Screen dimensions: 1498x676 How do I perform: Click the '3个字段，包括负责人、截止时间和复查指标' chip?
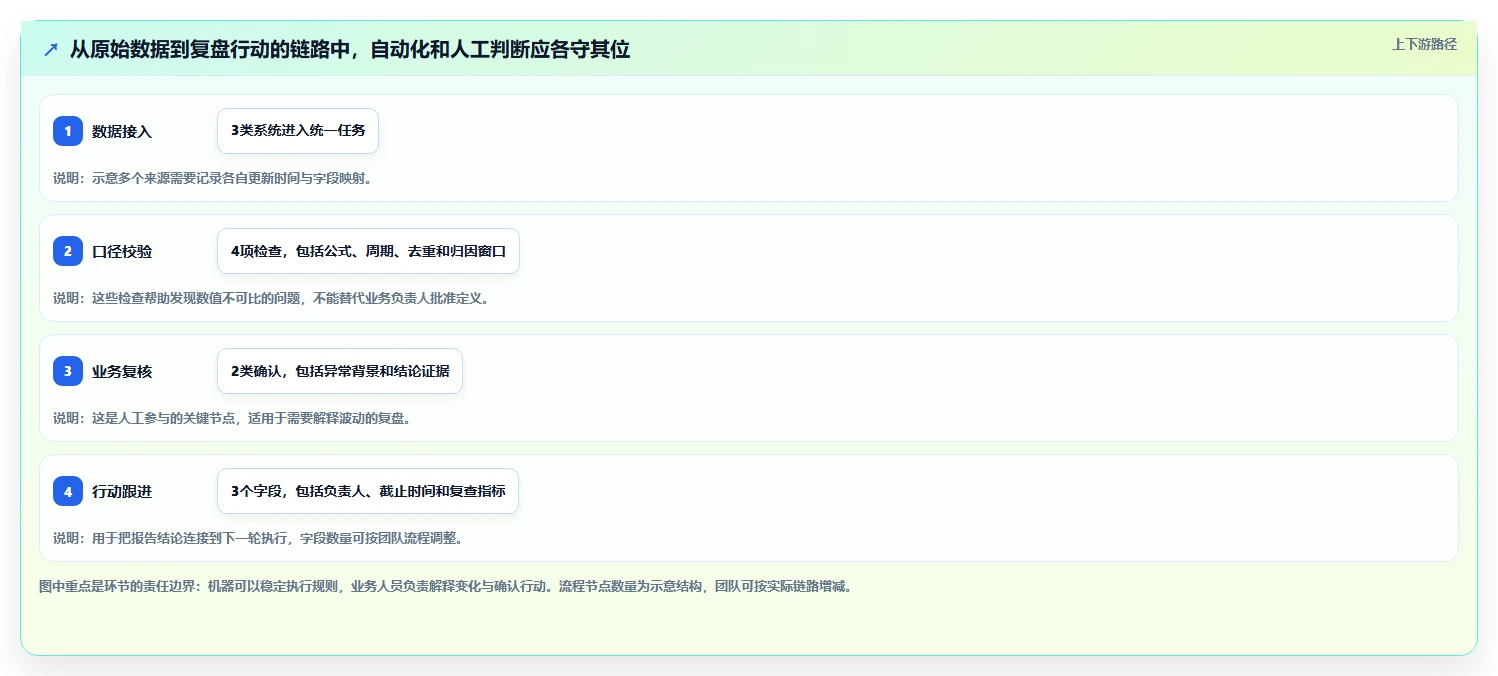pyautogui.click(x=368, y=491)
